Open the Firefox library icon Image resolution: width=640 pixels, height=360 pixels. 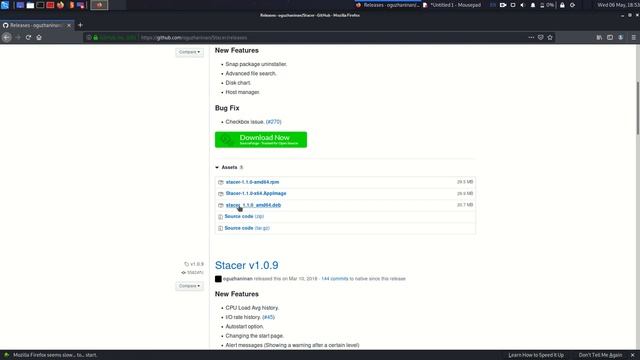pyautogui.click(x=599, y=37)
